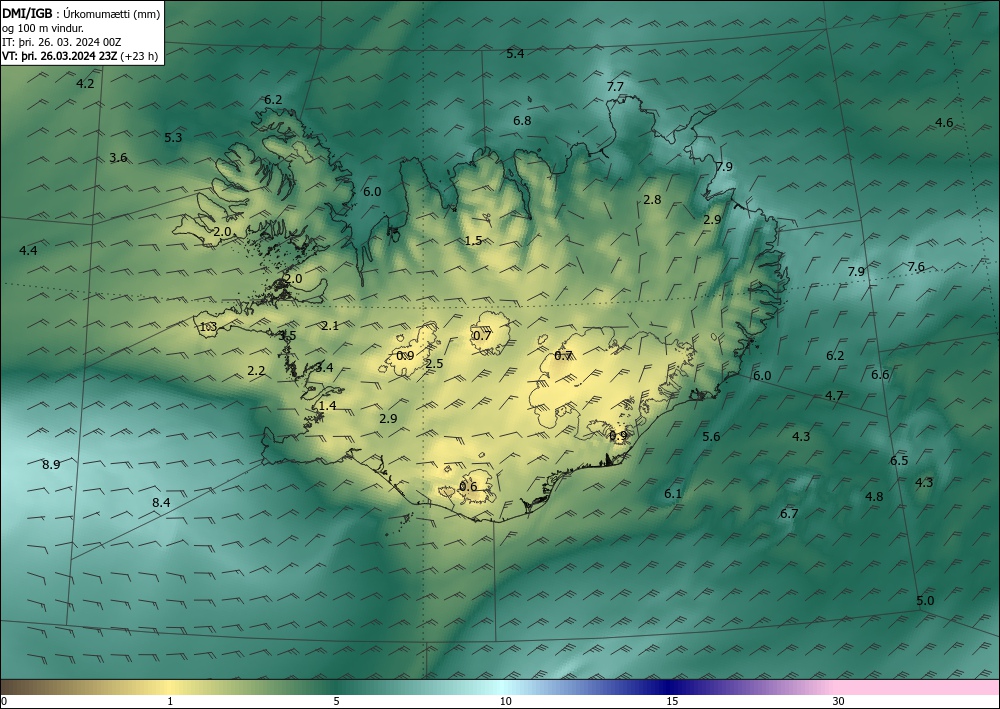Screen dimensions: 1000x709
Task: Click the dark navy segment of the color bar
Action: [670, 687]
